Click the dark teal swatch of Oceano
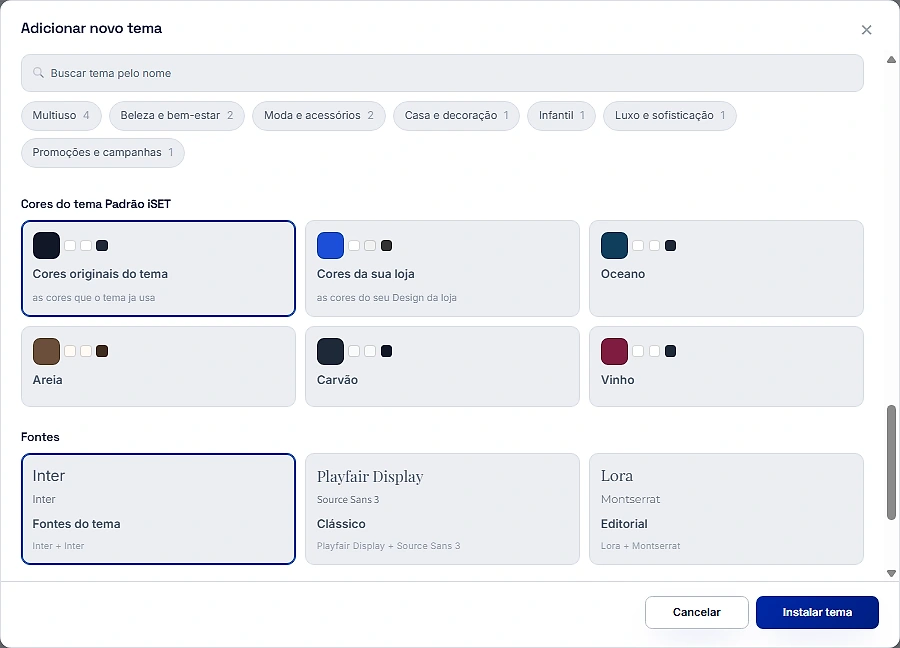This screenshot has width=900, height=648. point(614,246)
